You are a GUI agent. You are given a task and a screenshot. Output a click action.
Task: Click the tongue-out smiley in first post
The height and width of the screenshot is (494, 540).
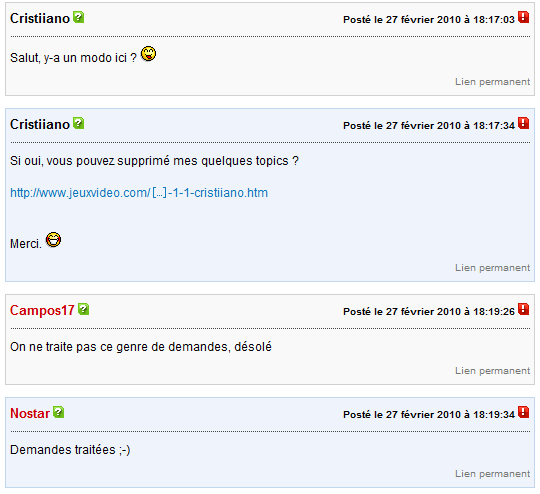pos(148,54)
